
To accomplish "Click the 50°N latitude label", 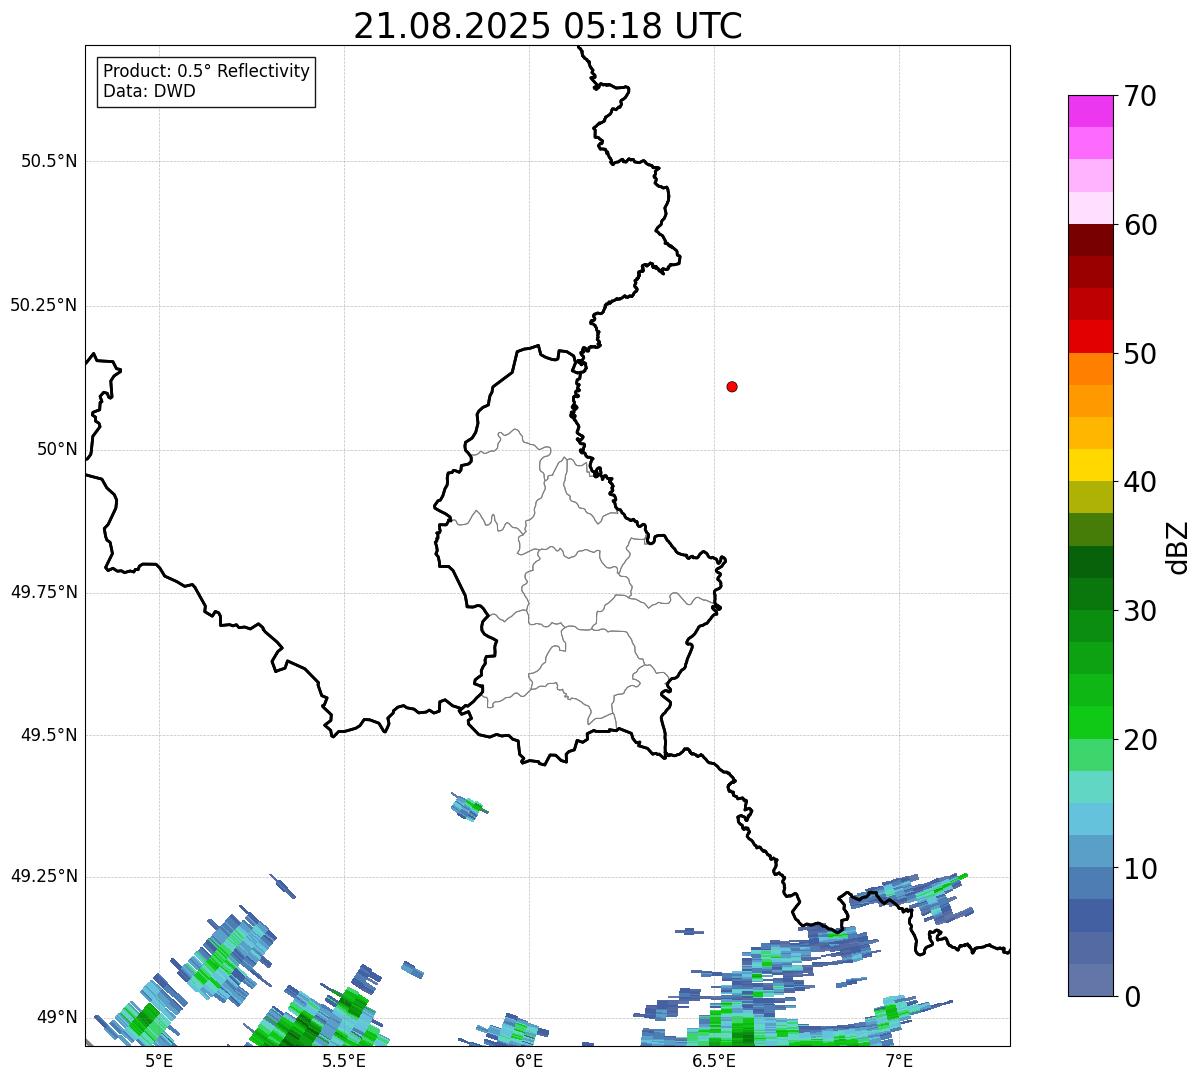I will tap(57, 449).
